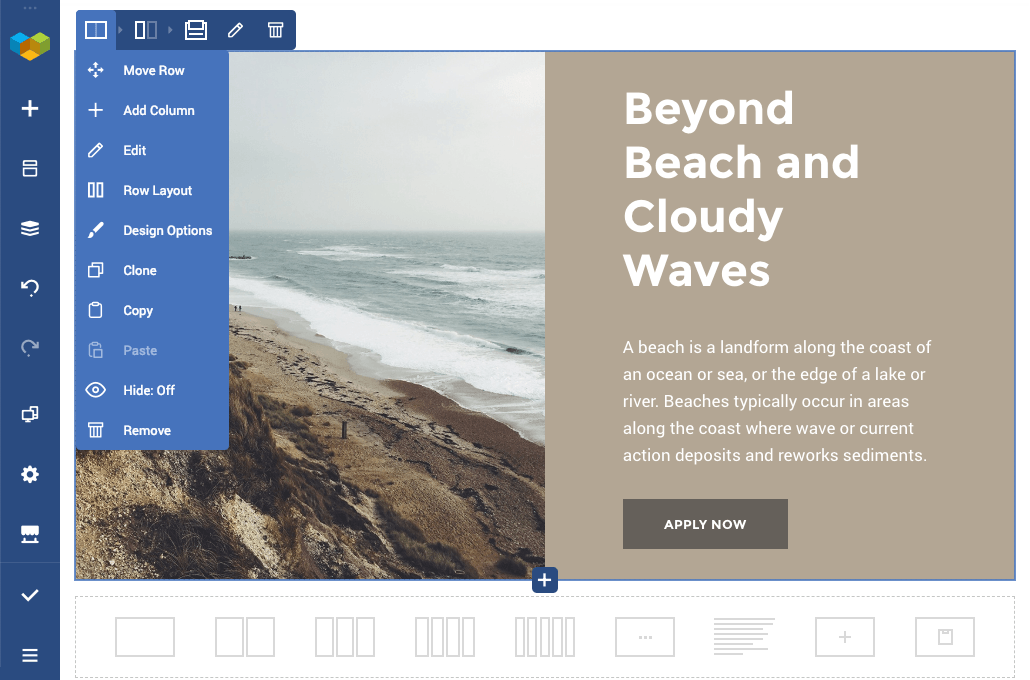Screen dimensions: 1030x680
Task: Select the Single Image element control icon
Action: coord(196,30)
